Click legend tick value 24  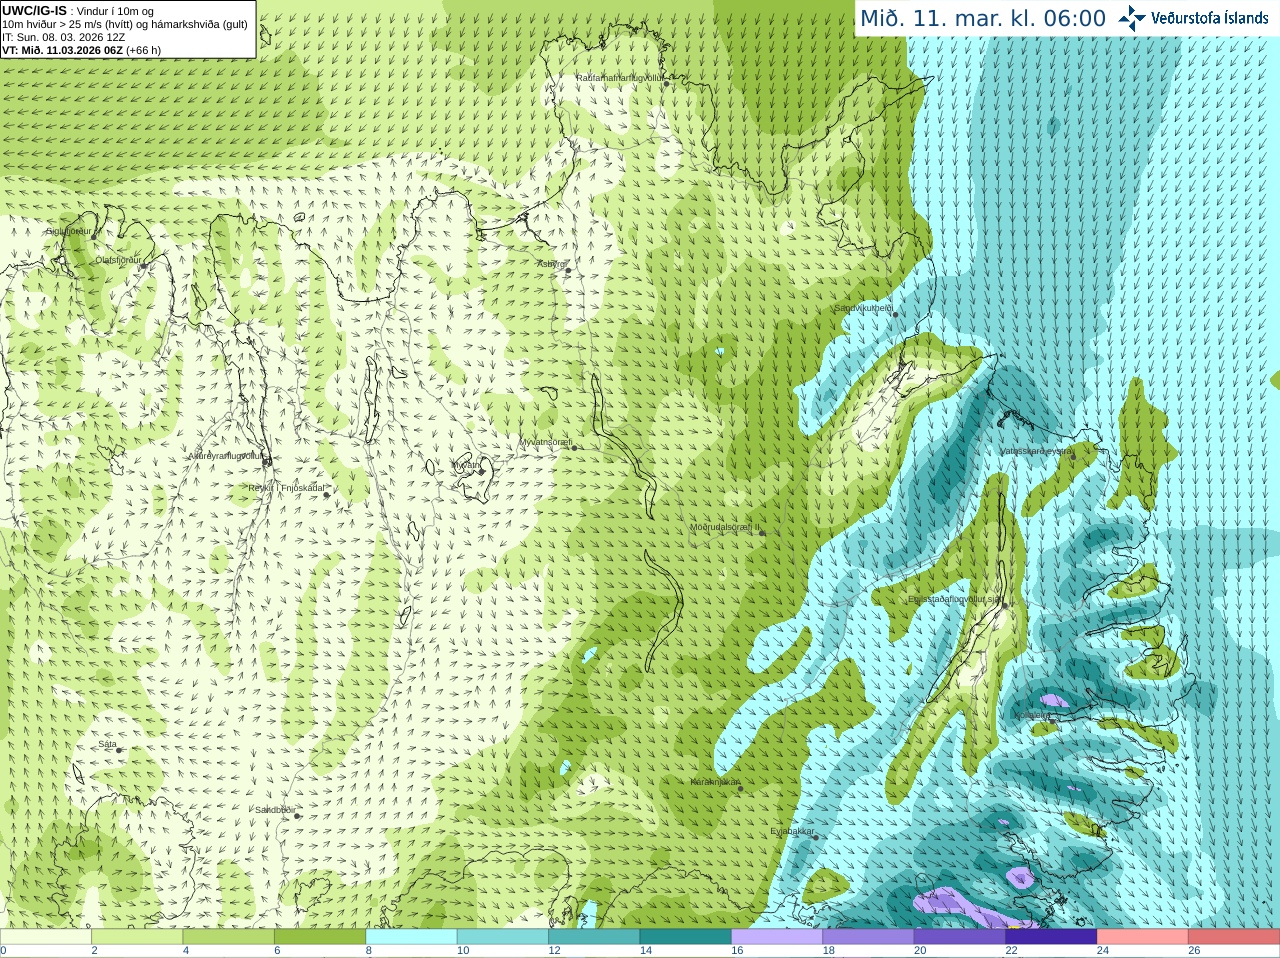pos(1103,951)
